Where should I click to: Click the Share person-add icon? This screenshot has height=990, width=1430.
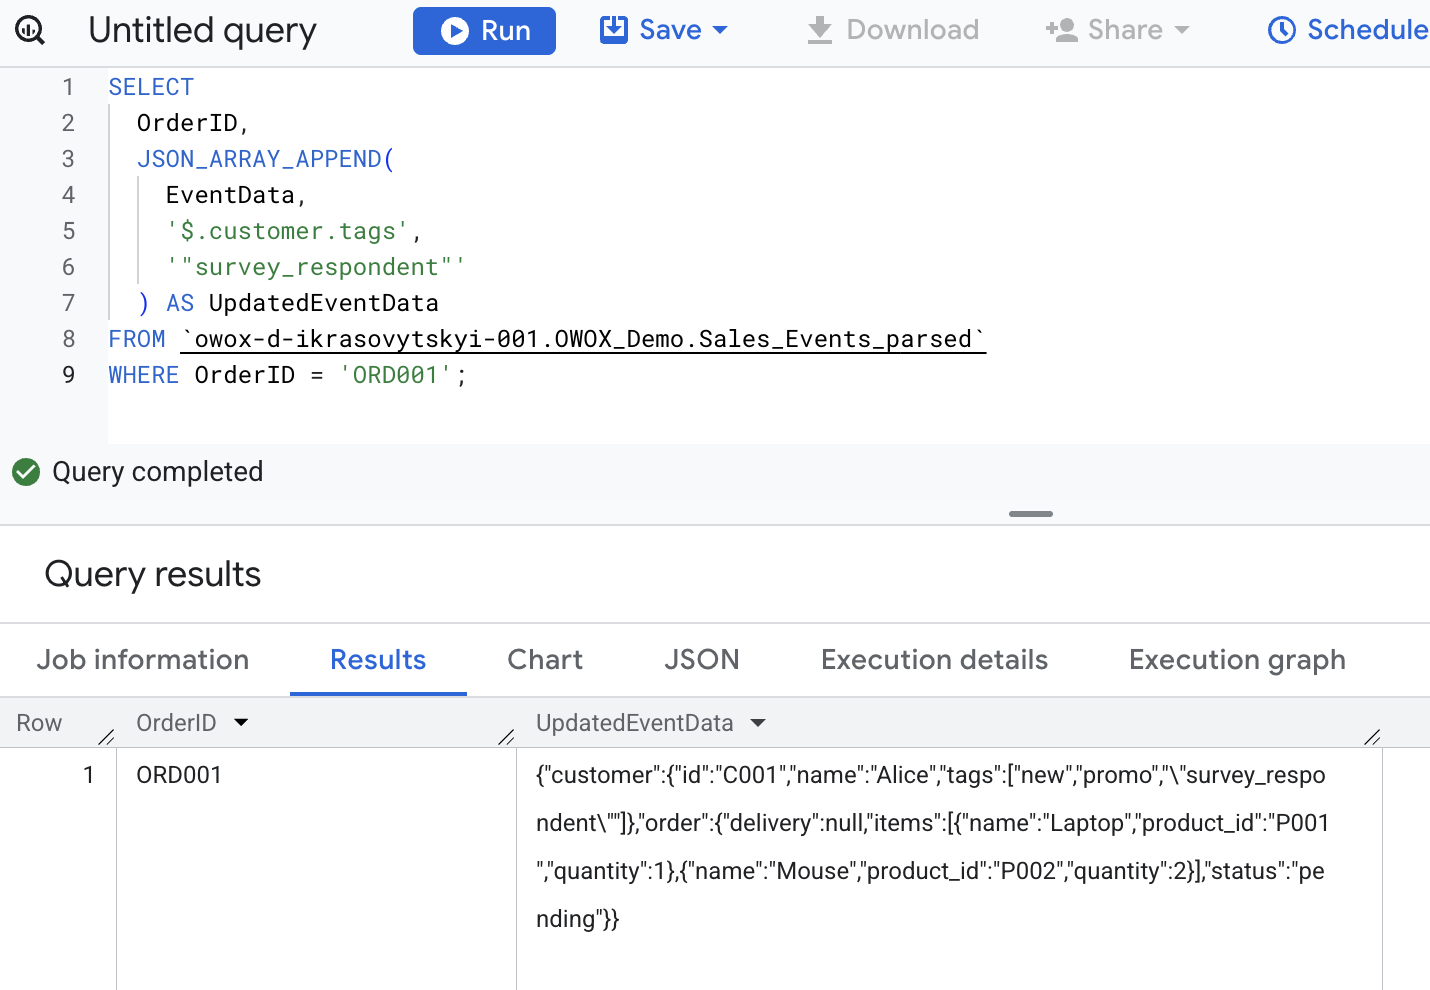click(x=1061, y=30)
